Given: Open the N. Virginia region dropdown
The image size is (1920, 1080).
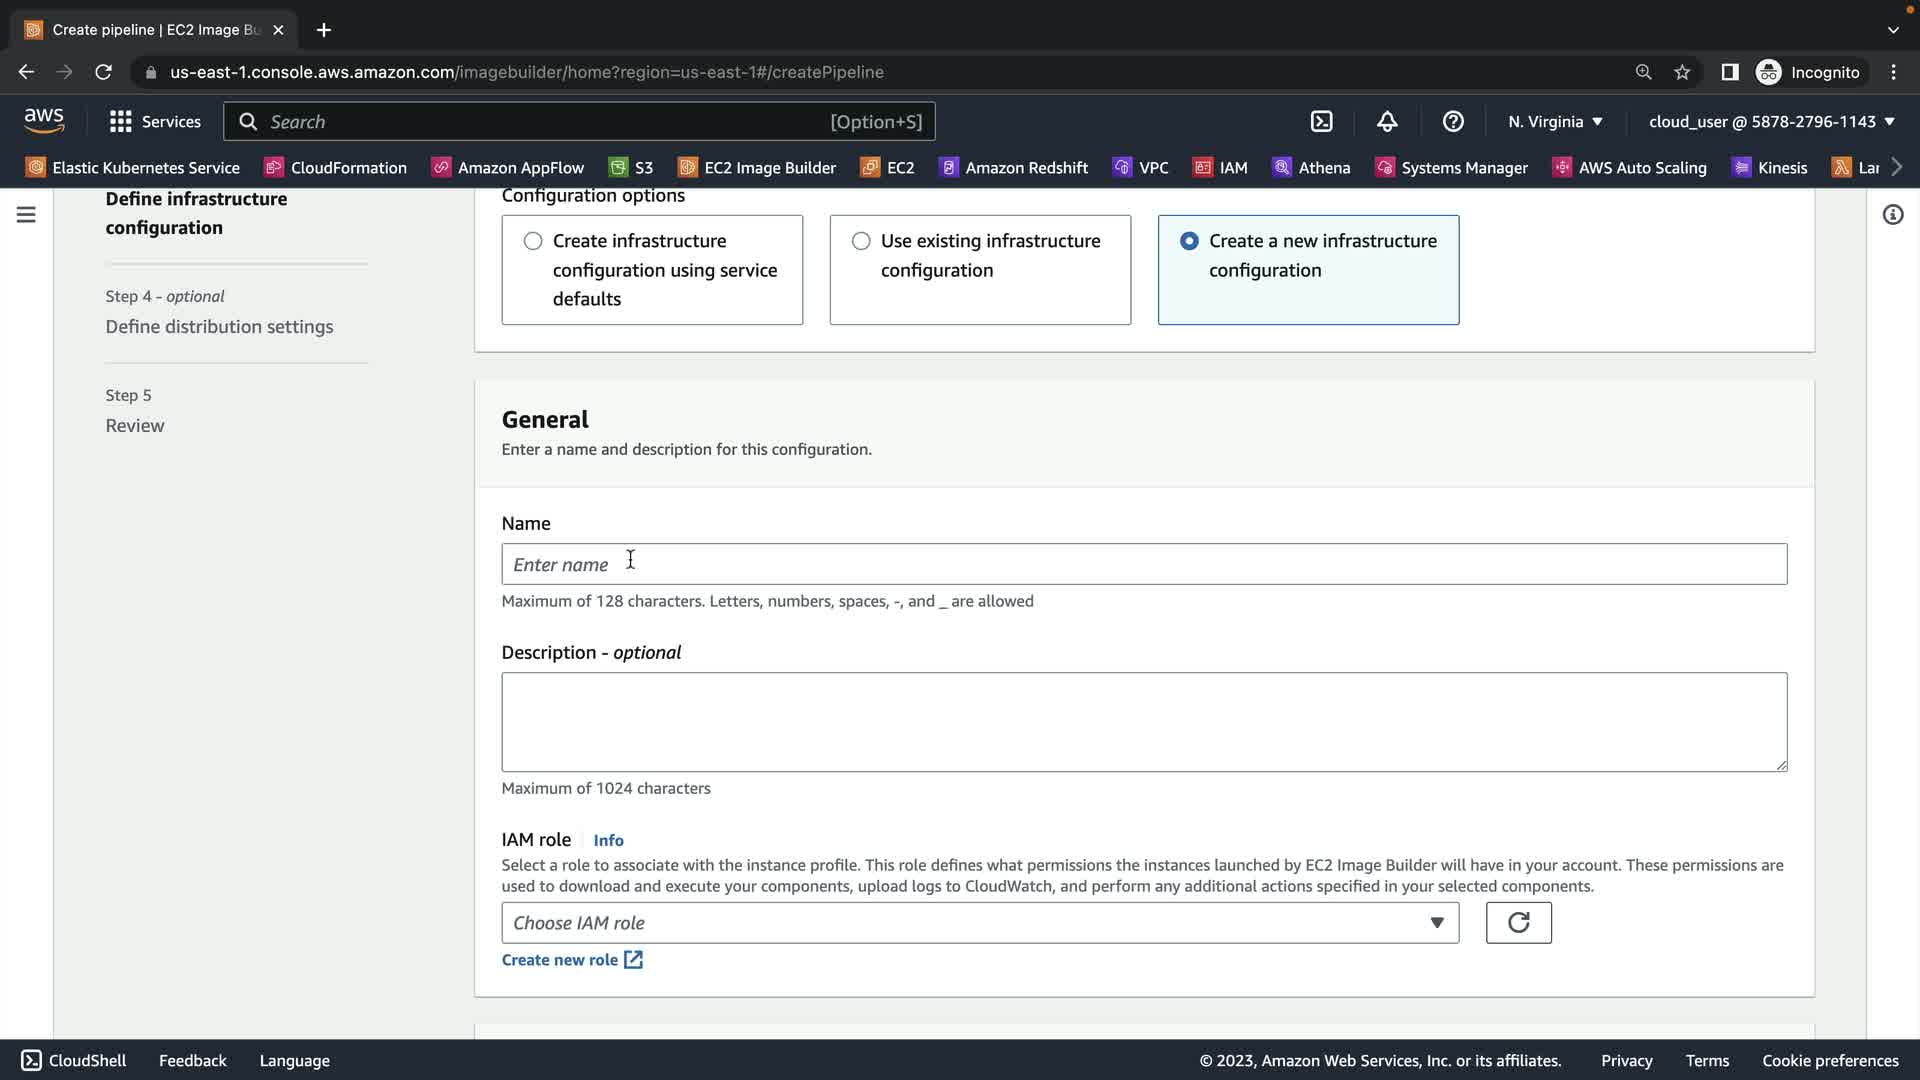Looking at the screenshot, I should pyautogui.click(x=1555, y=121).
